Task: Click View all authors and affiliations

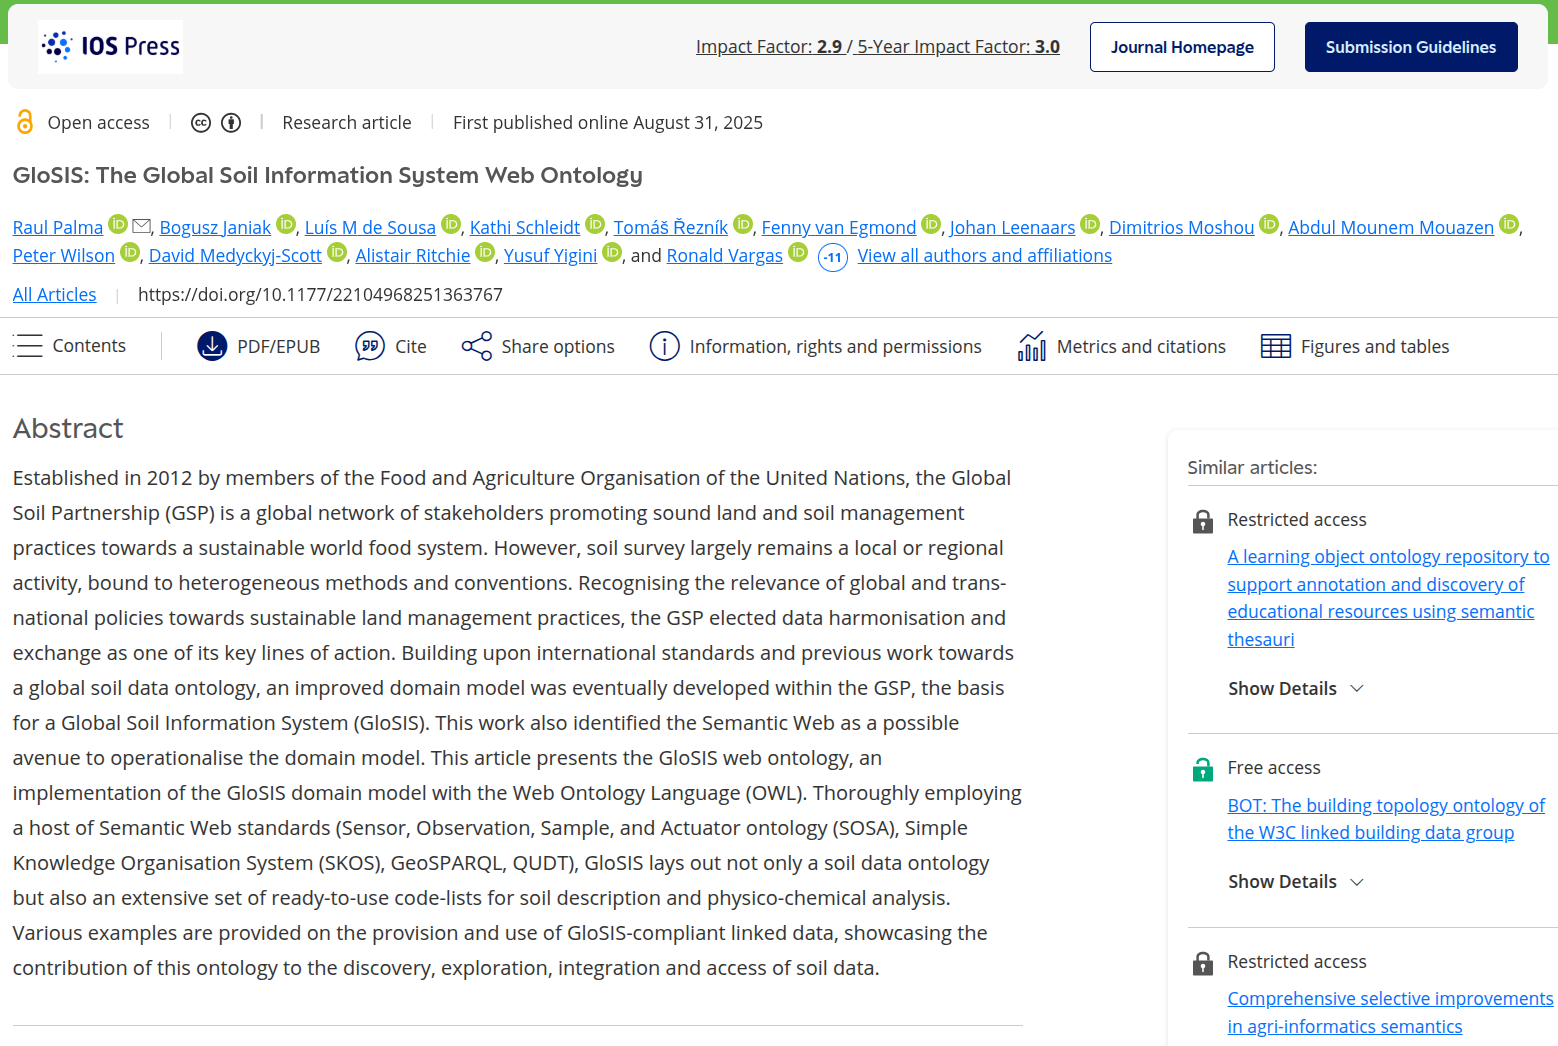Action: pyautogui.click(x=985, y=256)
